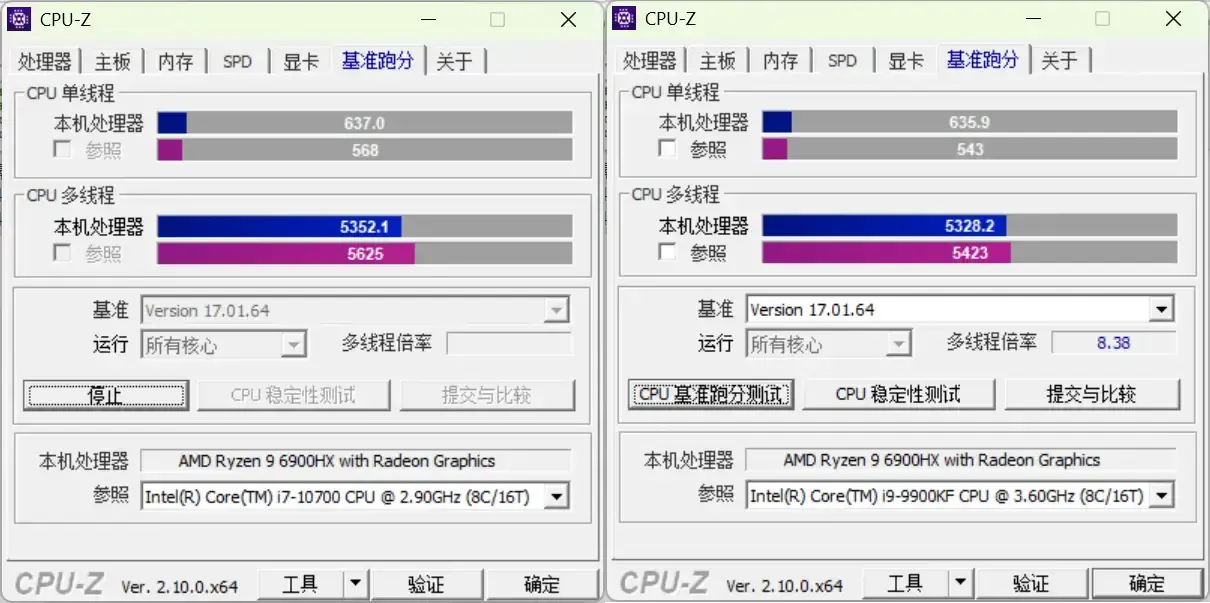Click greyed CPU 稳定性测试 in left window

293,395
